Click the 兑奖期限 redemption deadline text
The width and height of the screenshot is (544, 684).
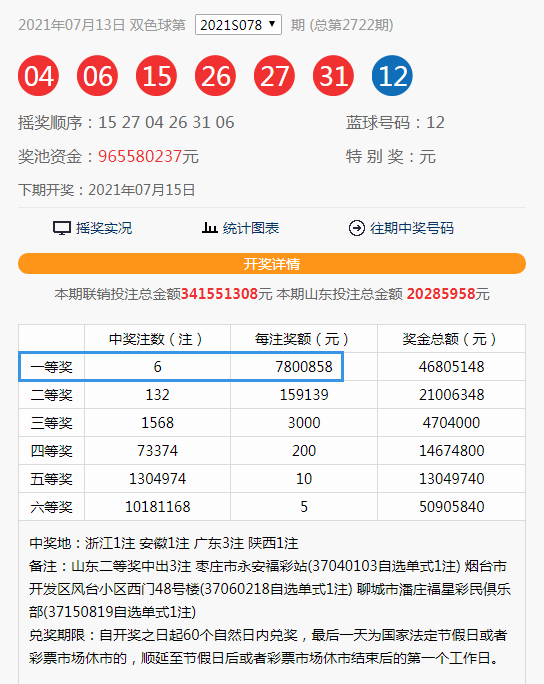268,646
